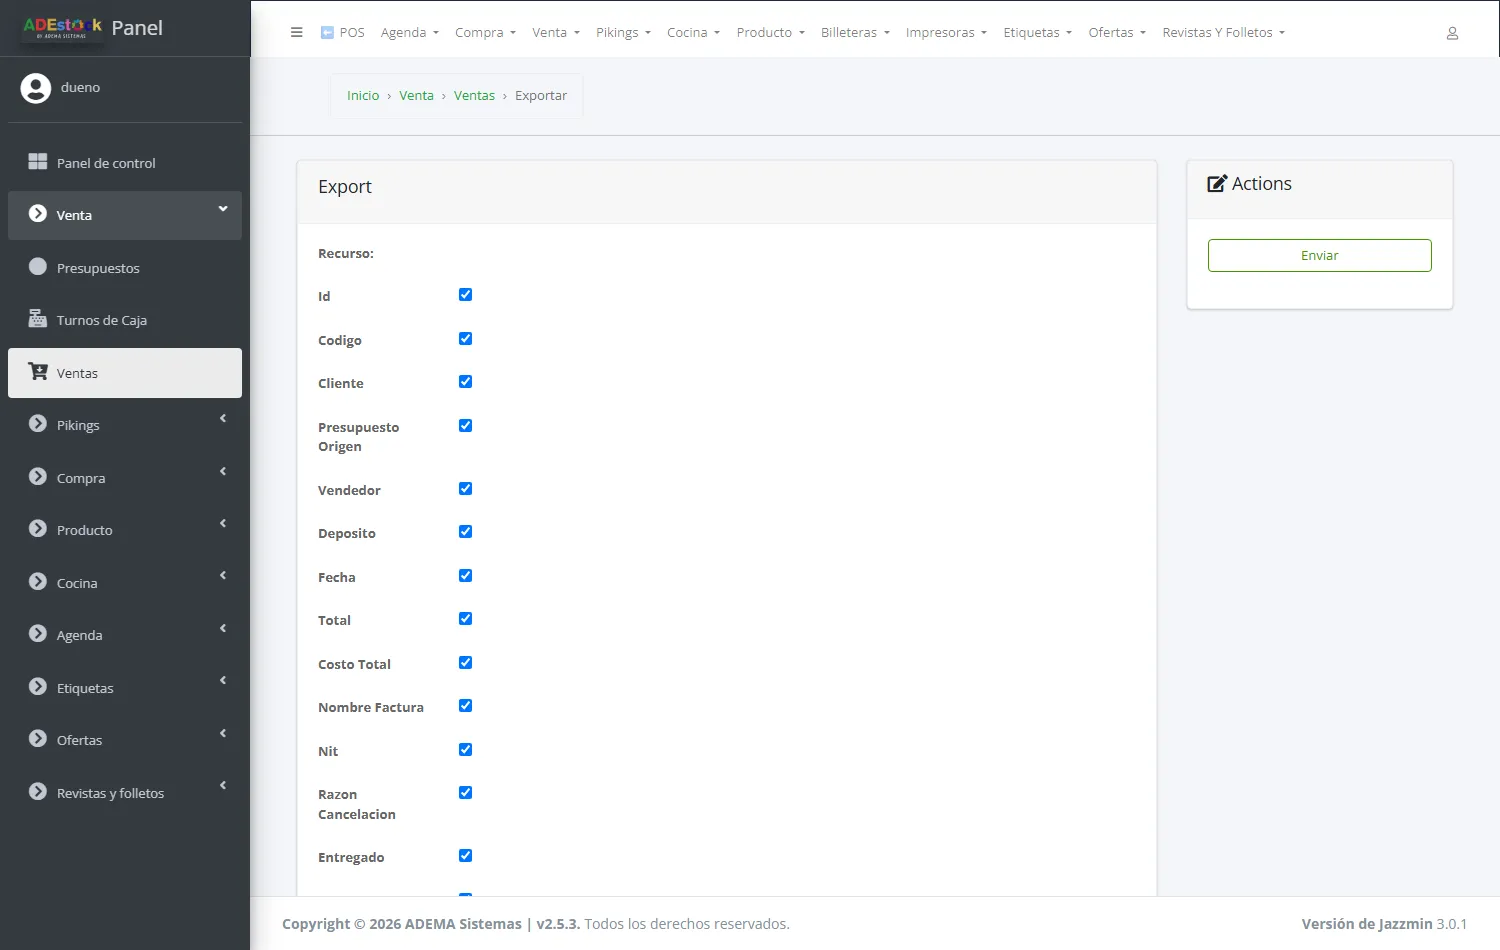Open Turnos de Caja in sidebar

[x=125, y=320]
